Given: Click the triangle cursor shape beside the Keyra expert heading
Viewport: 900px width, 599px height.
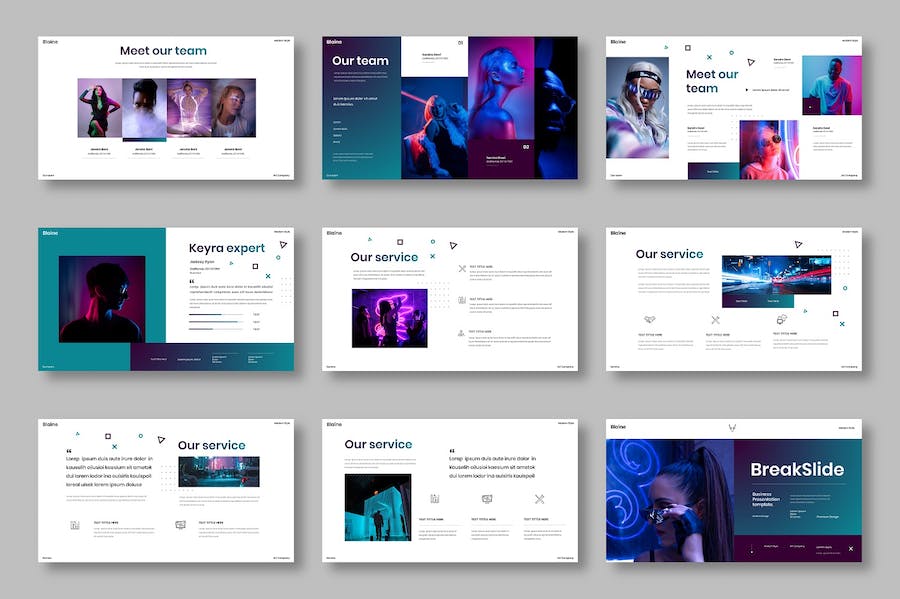Looking at the screenshot, I should 283,244.
